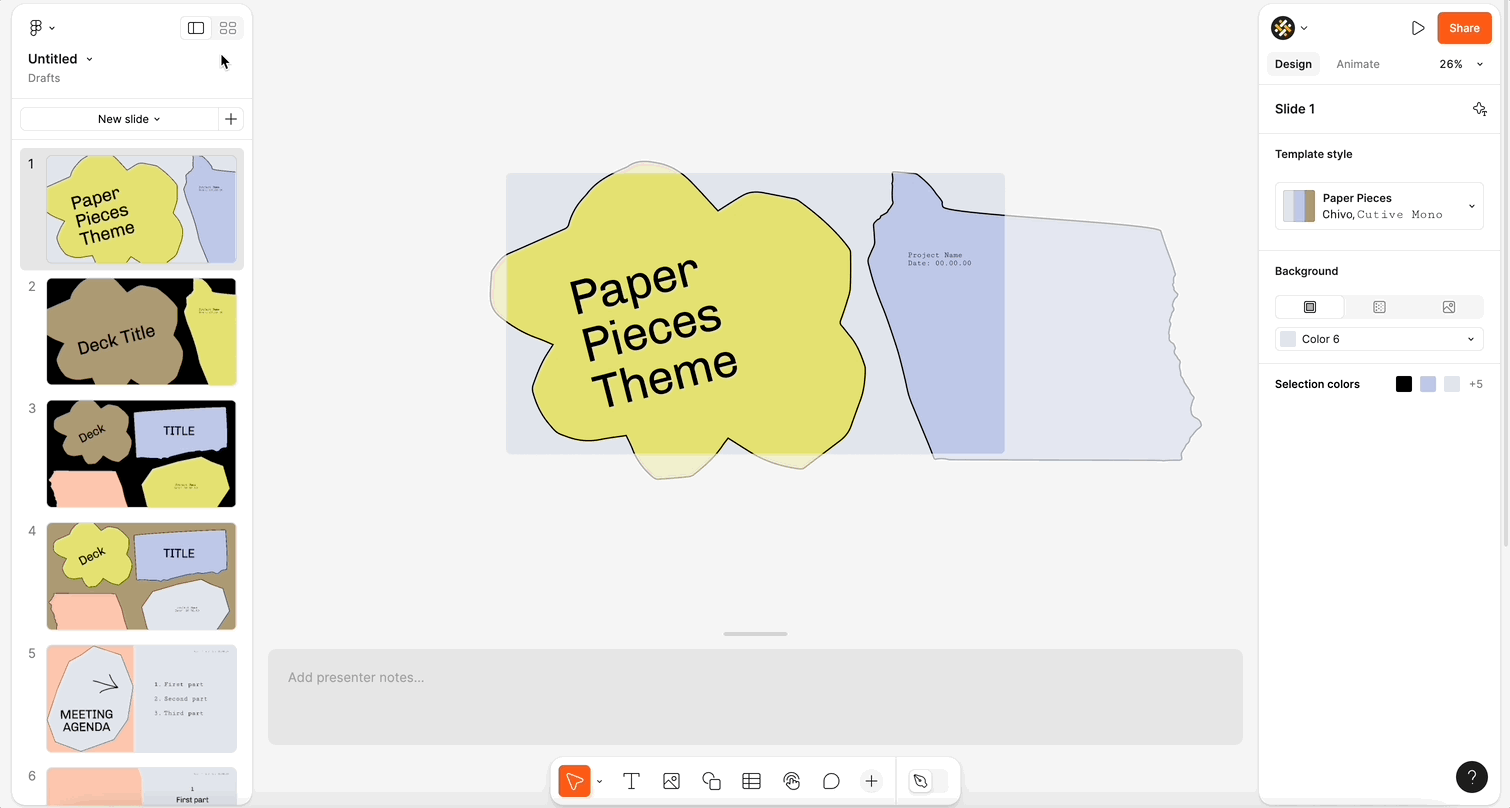
Task: Open Paper Pieces template style dropdown
Action: point(1379,206)
